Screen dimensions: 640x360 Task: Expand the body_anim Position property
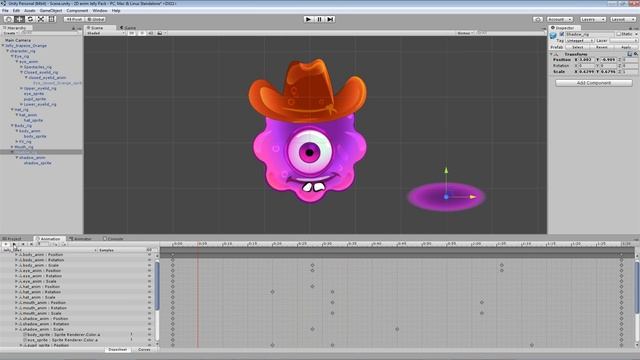coord(16,255)
